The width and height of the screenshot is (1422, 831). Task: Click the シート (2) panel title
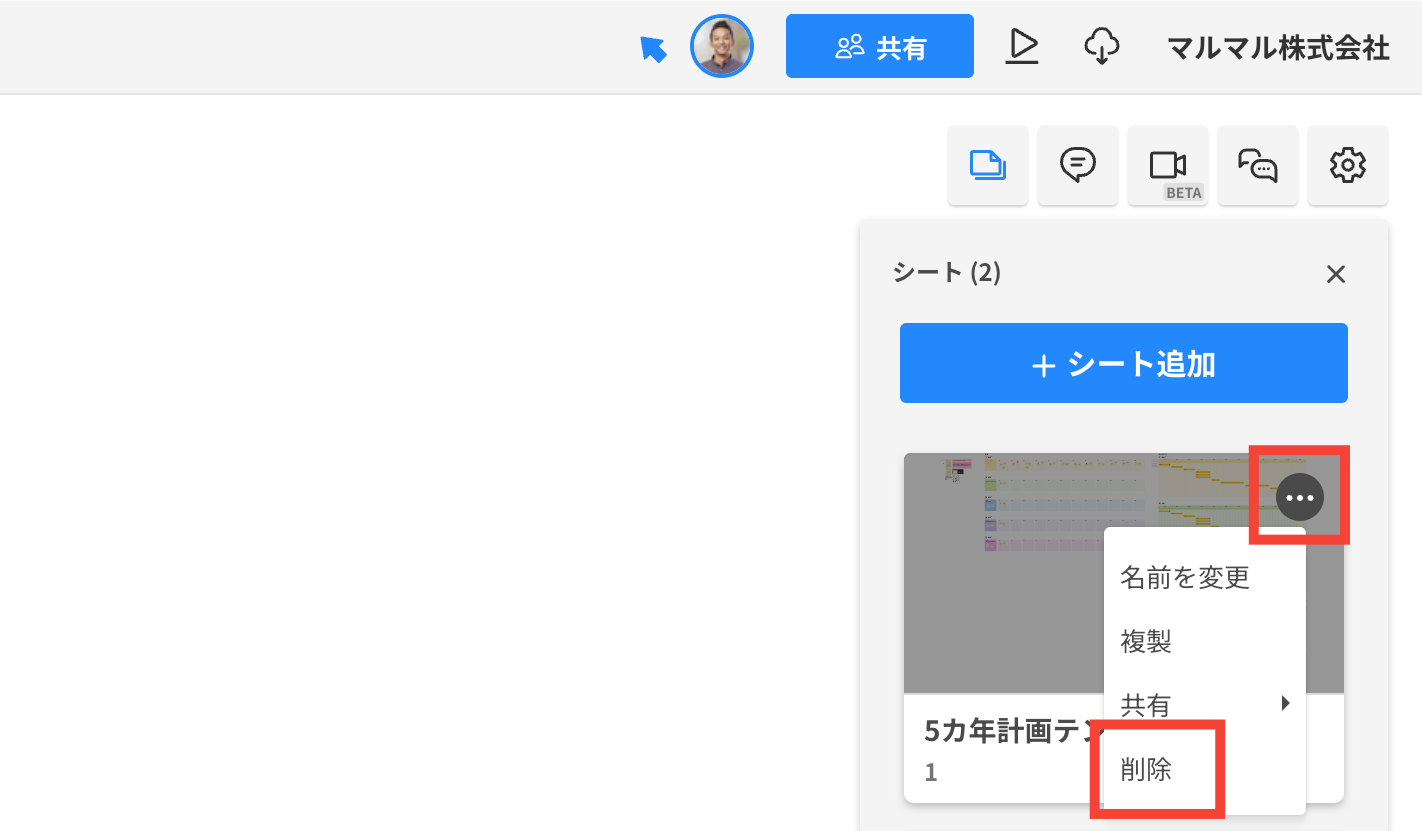(x=947, y=272)
